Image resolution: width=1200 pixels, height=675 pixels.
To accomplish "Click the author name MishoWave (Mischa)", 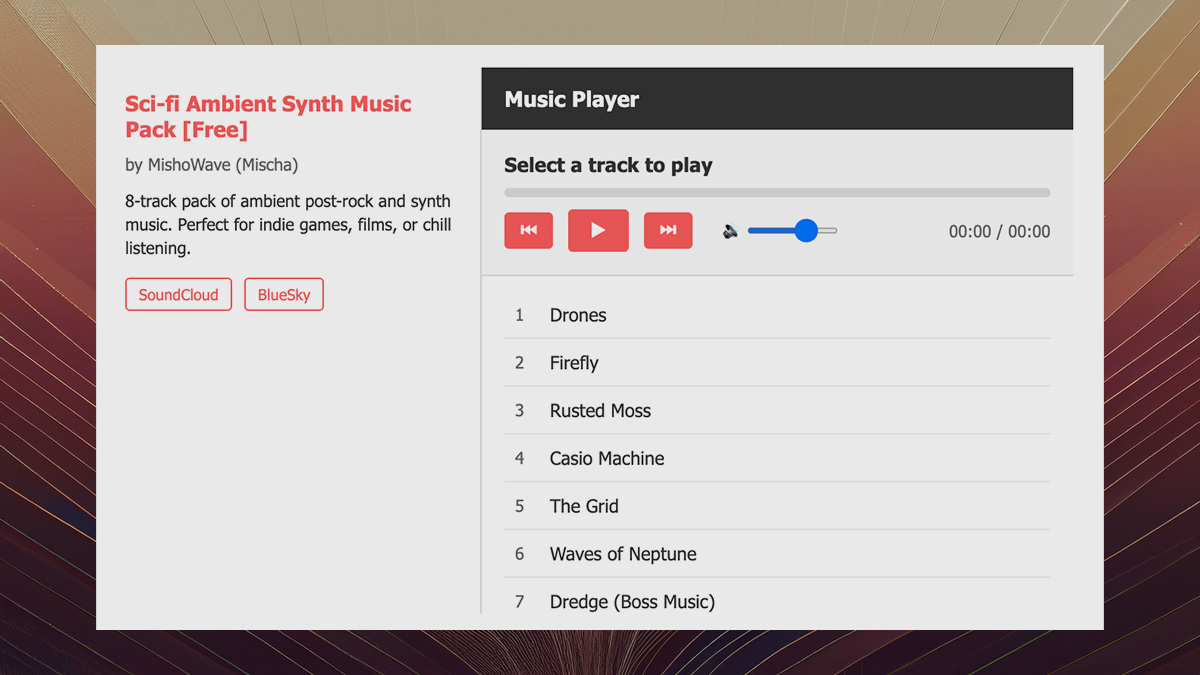I will click(222, 165).
